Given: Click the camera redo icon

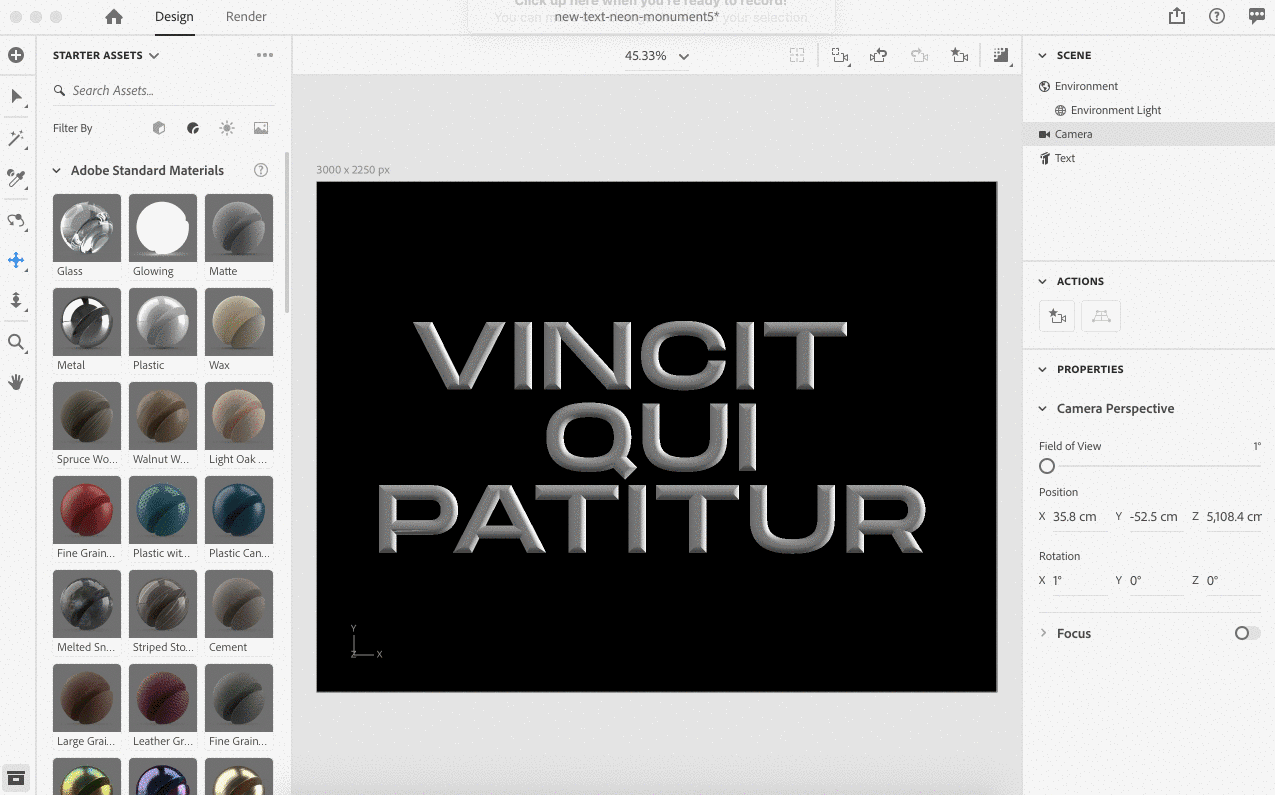Looking at the screenshot, I should (x=919, y=56).
